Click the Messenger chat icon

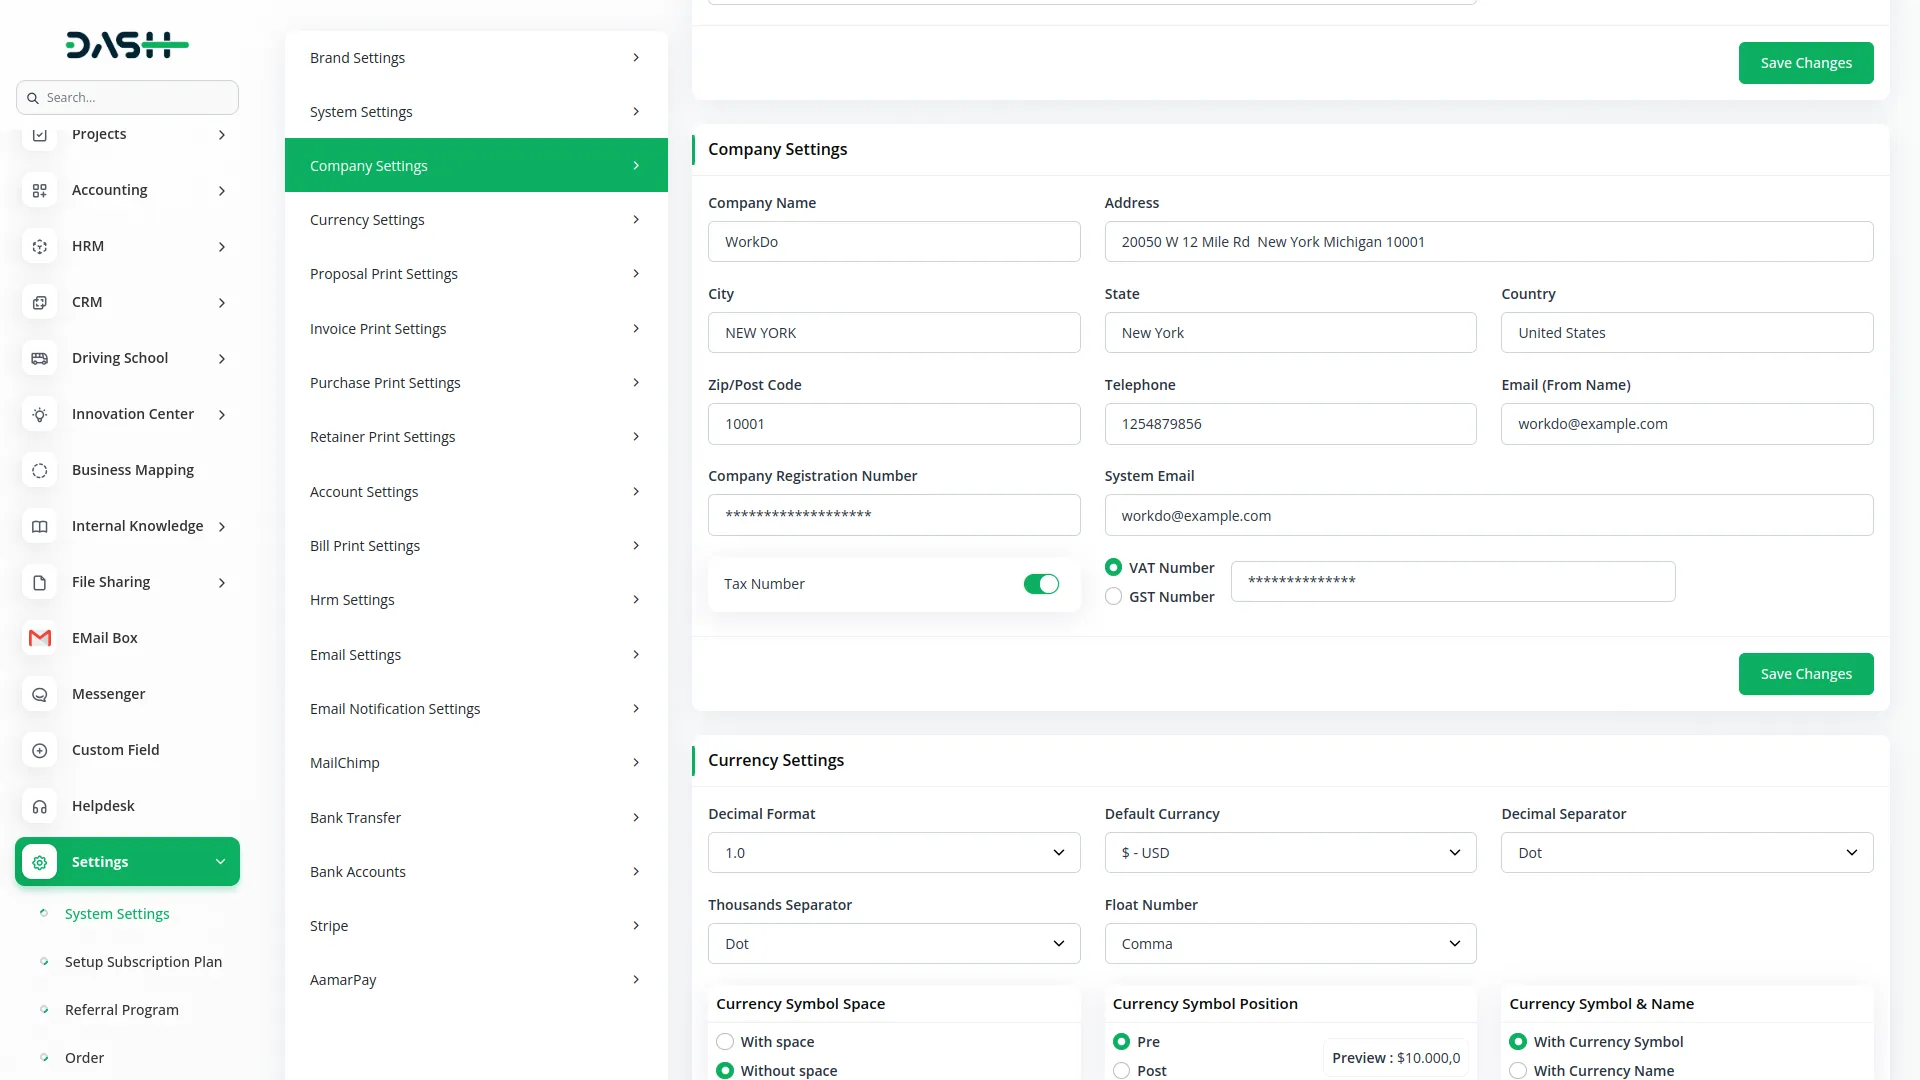point(40,694)
